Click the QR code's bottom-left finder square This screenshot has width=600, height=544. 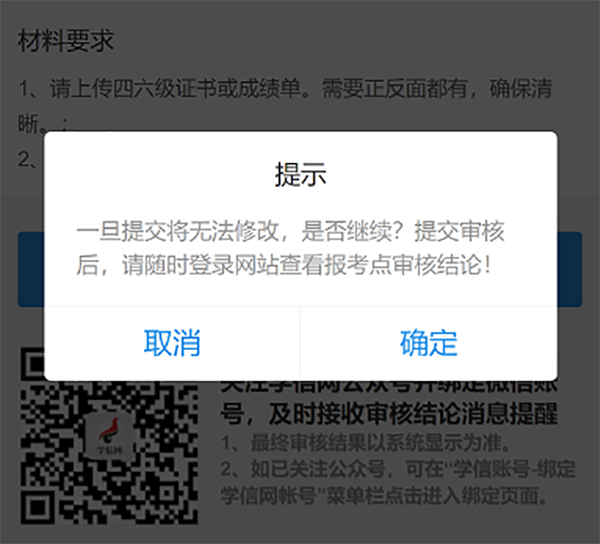pos(37,507)
